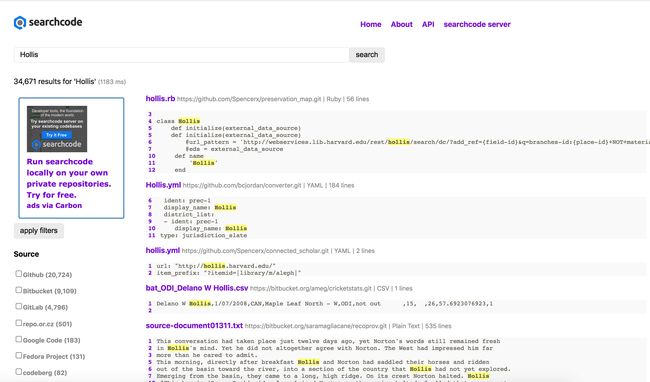Open the bat_ODI_Delano W Hollis.csv result
650x382 pixels.
[x=196, y=288]
